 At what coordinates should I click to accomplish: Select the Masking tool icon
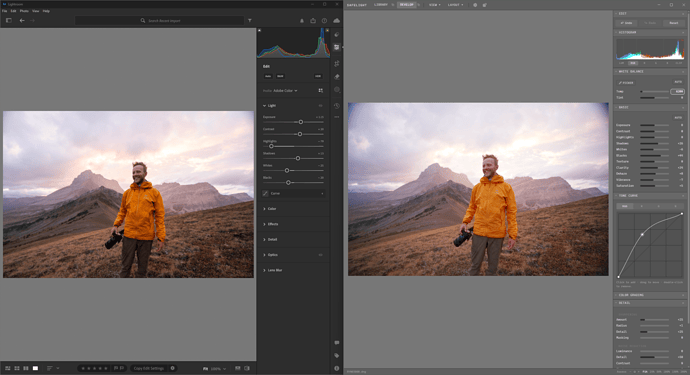[x=337, y=89]
